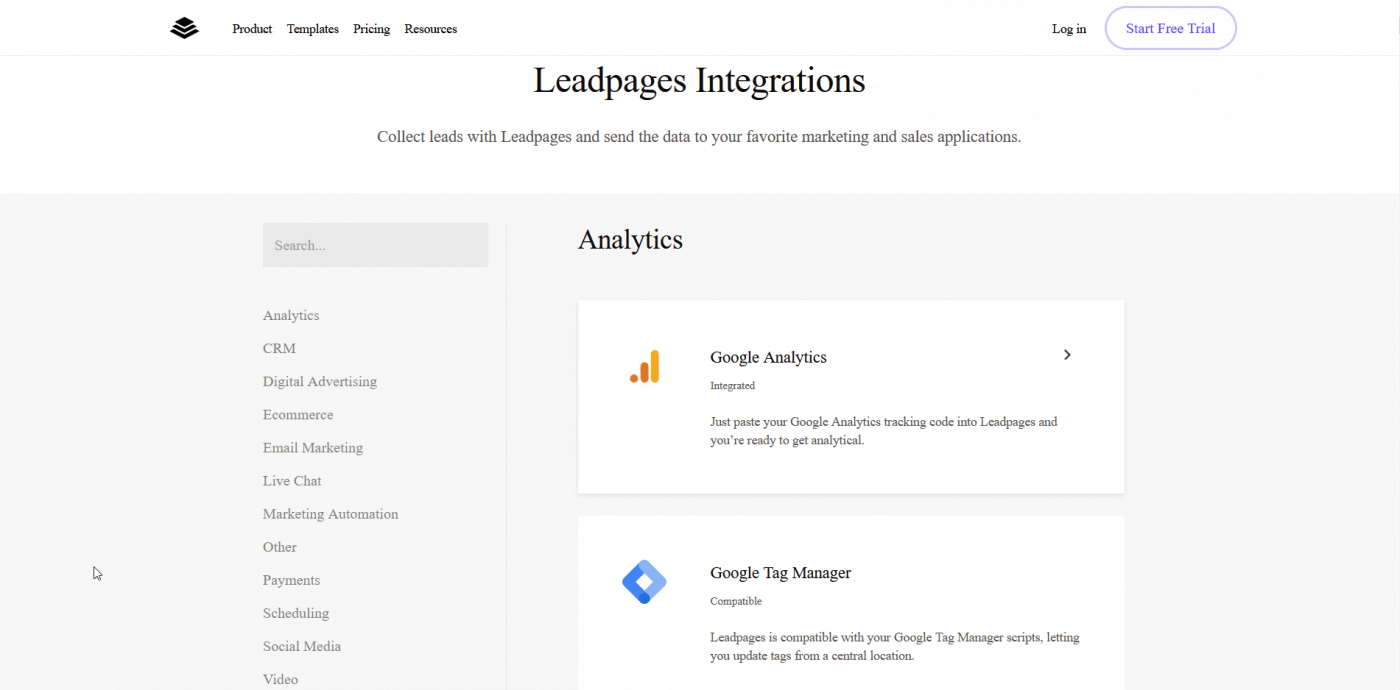Select the Email Marketing category
The height and width of the screenshot is (690, 1400).
(x=313, y=447)
